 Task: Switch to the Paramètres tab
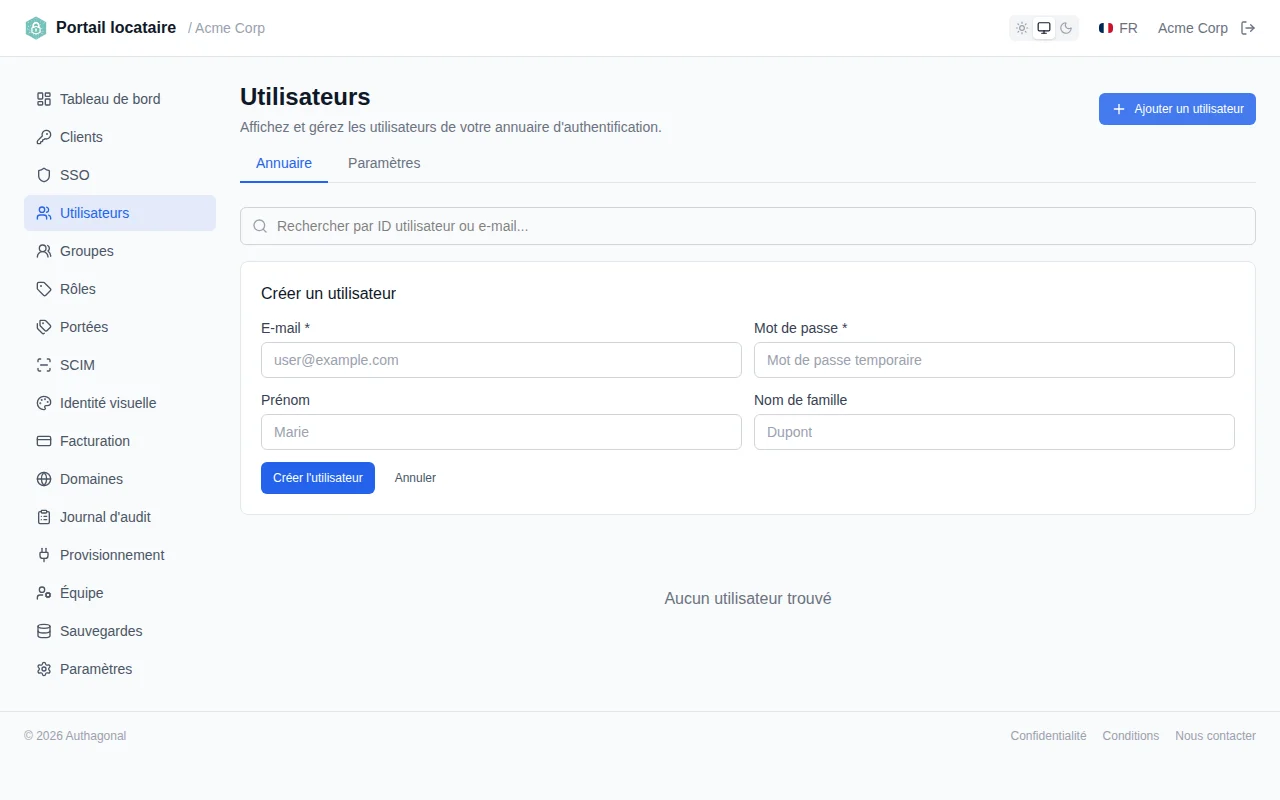pos(384,163)
